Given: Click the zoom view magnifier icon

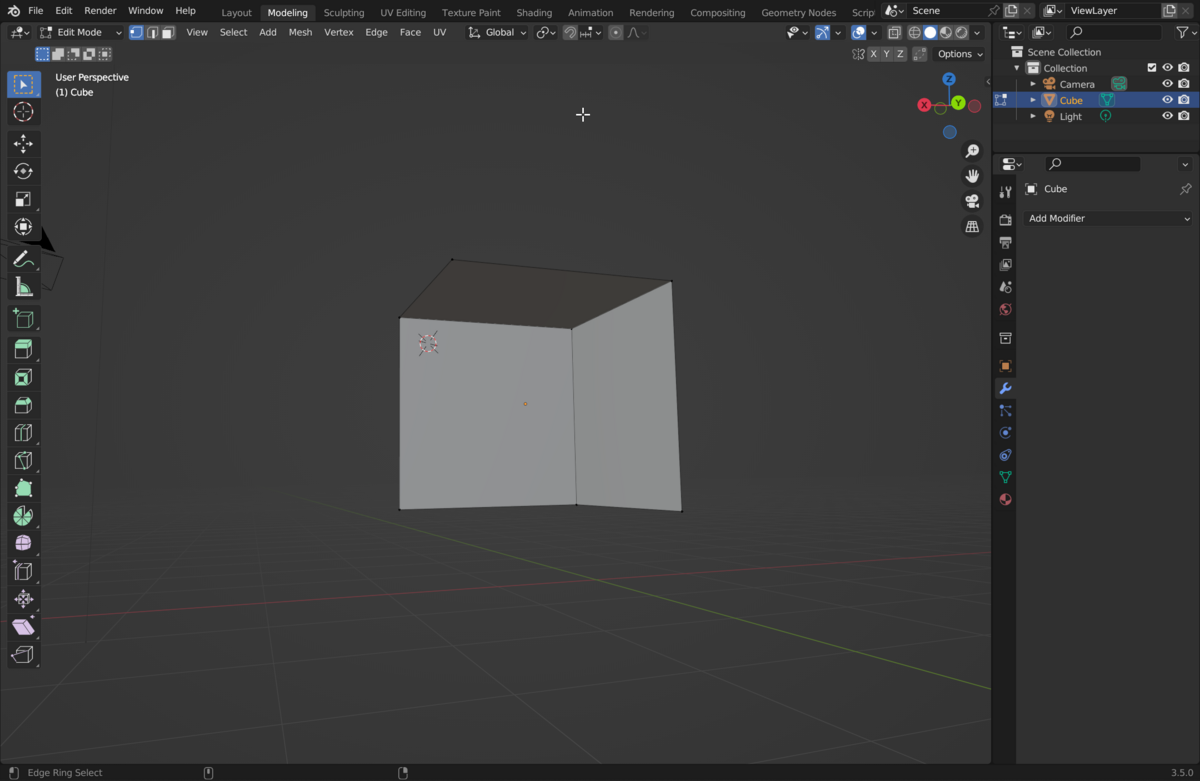Looking at the screenshot, I should [972, 151].
